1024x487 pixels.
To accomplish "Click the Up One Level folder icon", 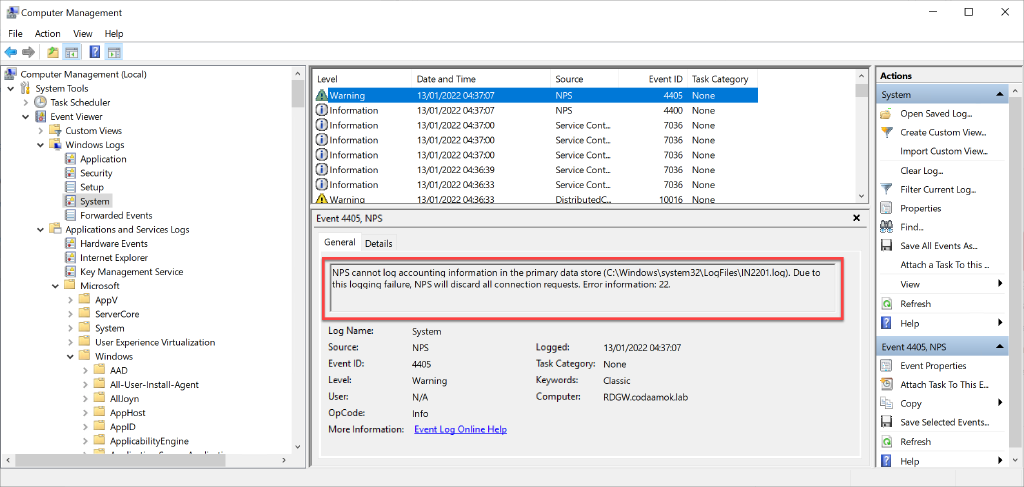I will [x=52, y=52].
